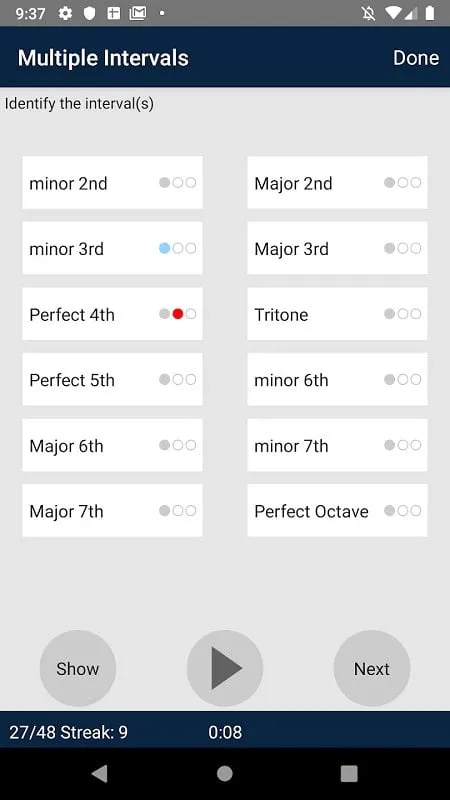Choose the minor 7th interval

(x=337, y=445)
